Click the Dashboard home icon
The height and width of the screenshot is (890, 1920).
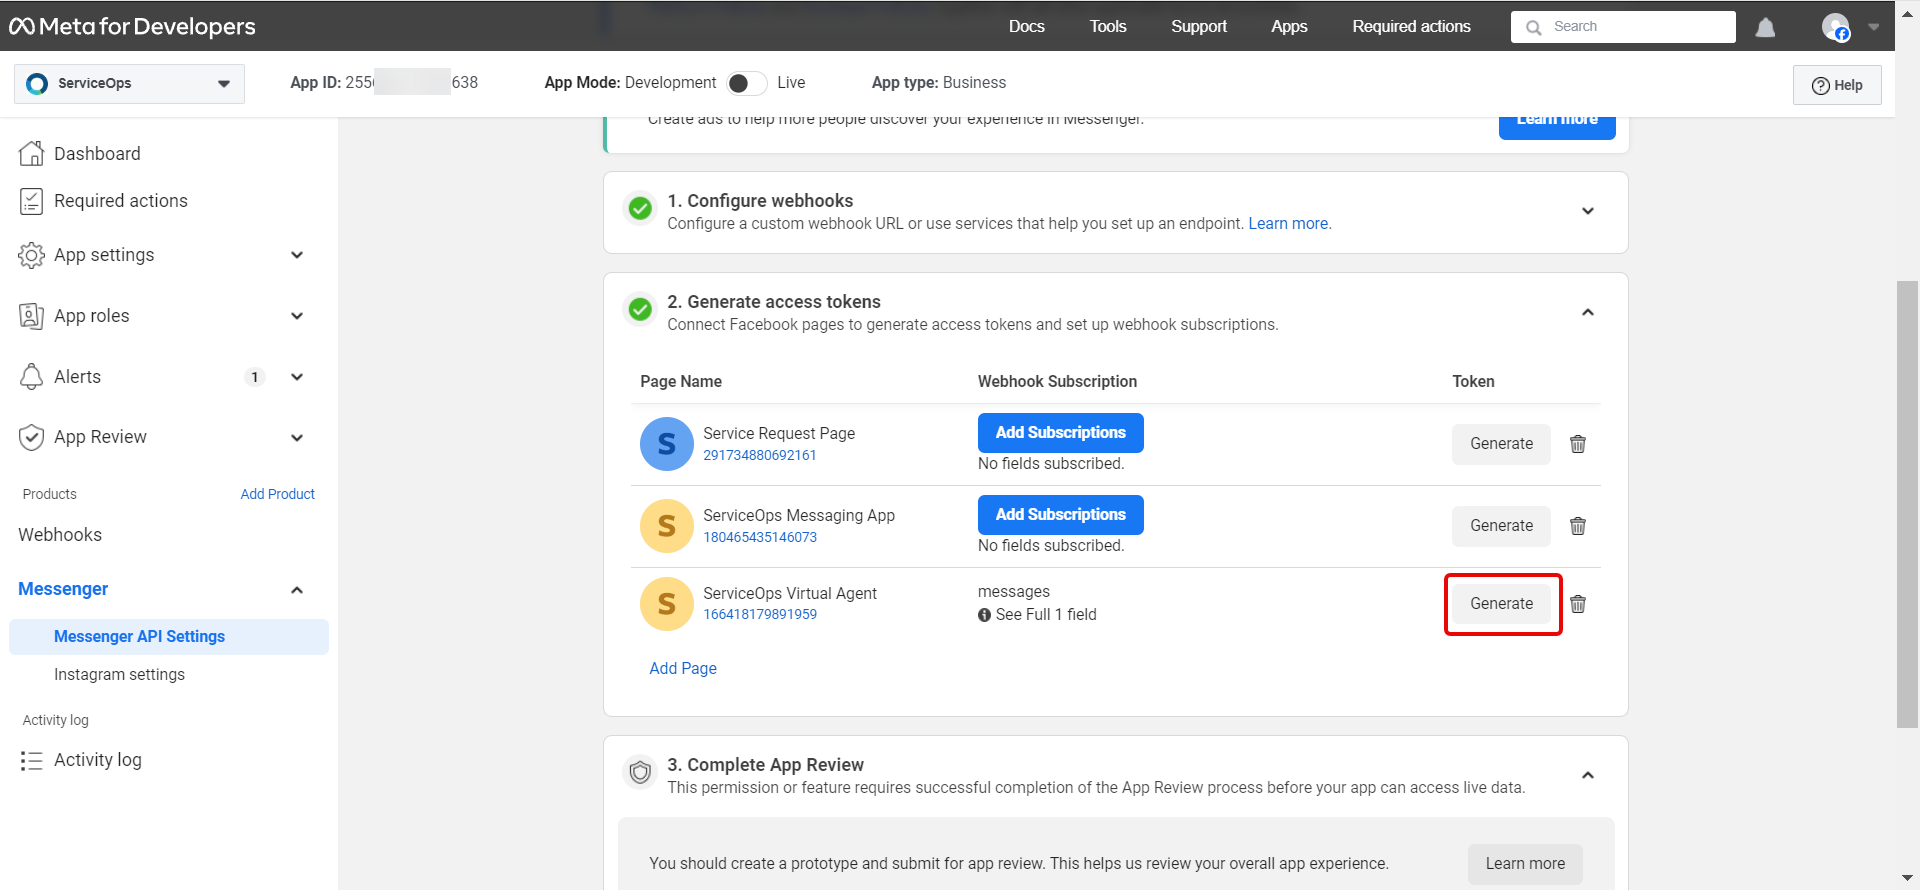32,153
